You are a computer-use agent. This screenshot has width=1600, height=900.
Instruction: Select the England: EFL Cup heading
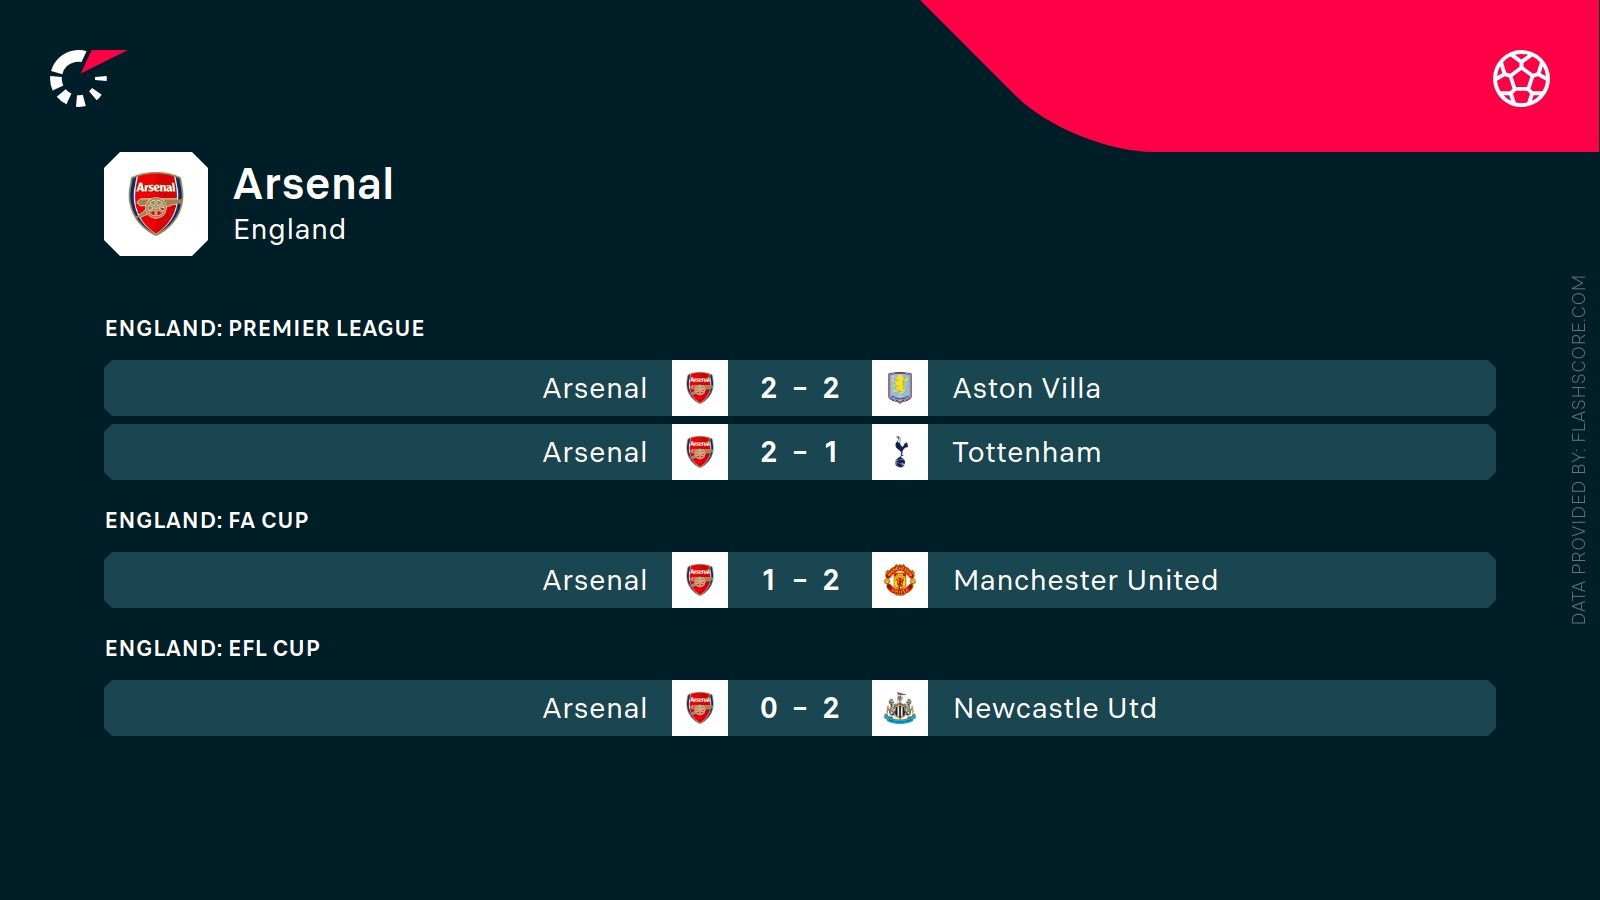(x=213, y=648)
